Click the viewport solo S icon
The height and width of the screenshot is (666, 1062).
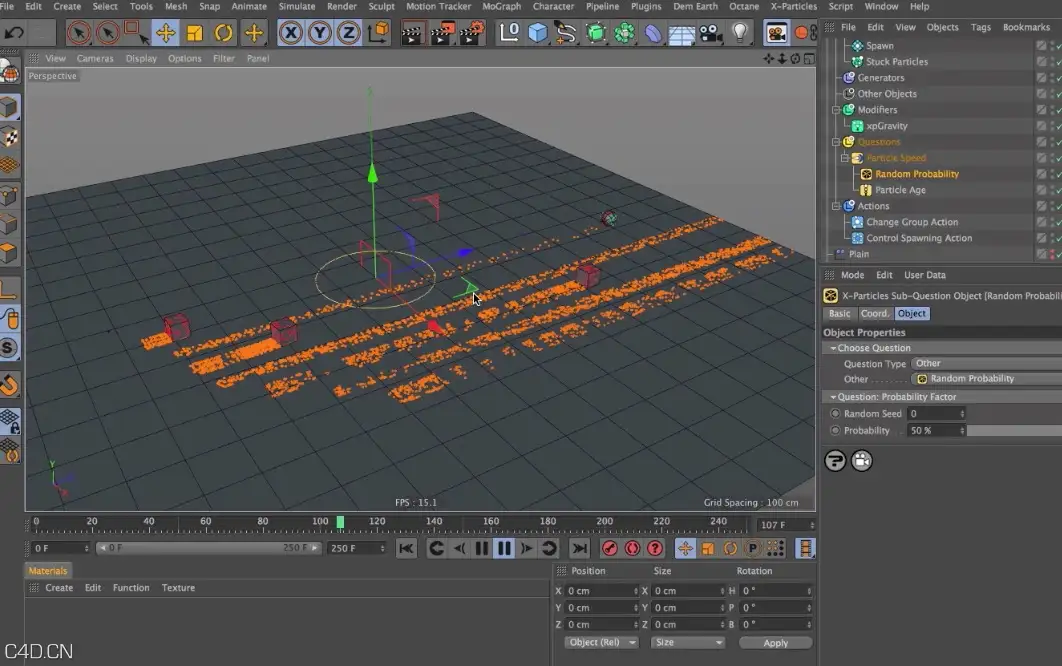pos(9,348)
